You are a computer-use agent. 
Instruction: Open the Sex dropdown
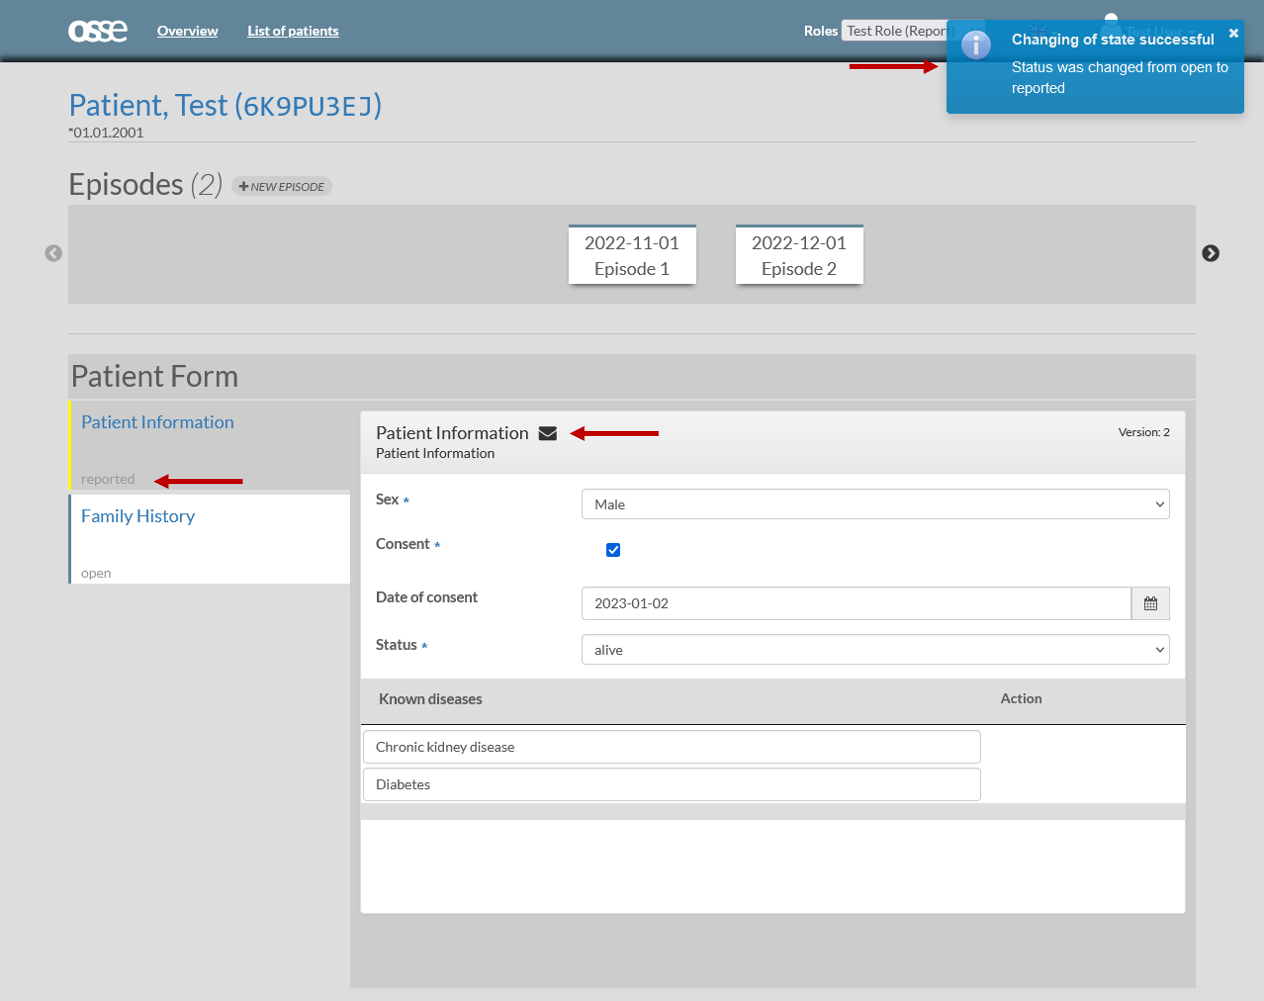coord(875,504)
